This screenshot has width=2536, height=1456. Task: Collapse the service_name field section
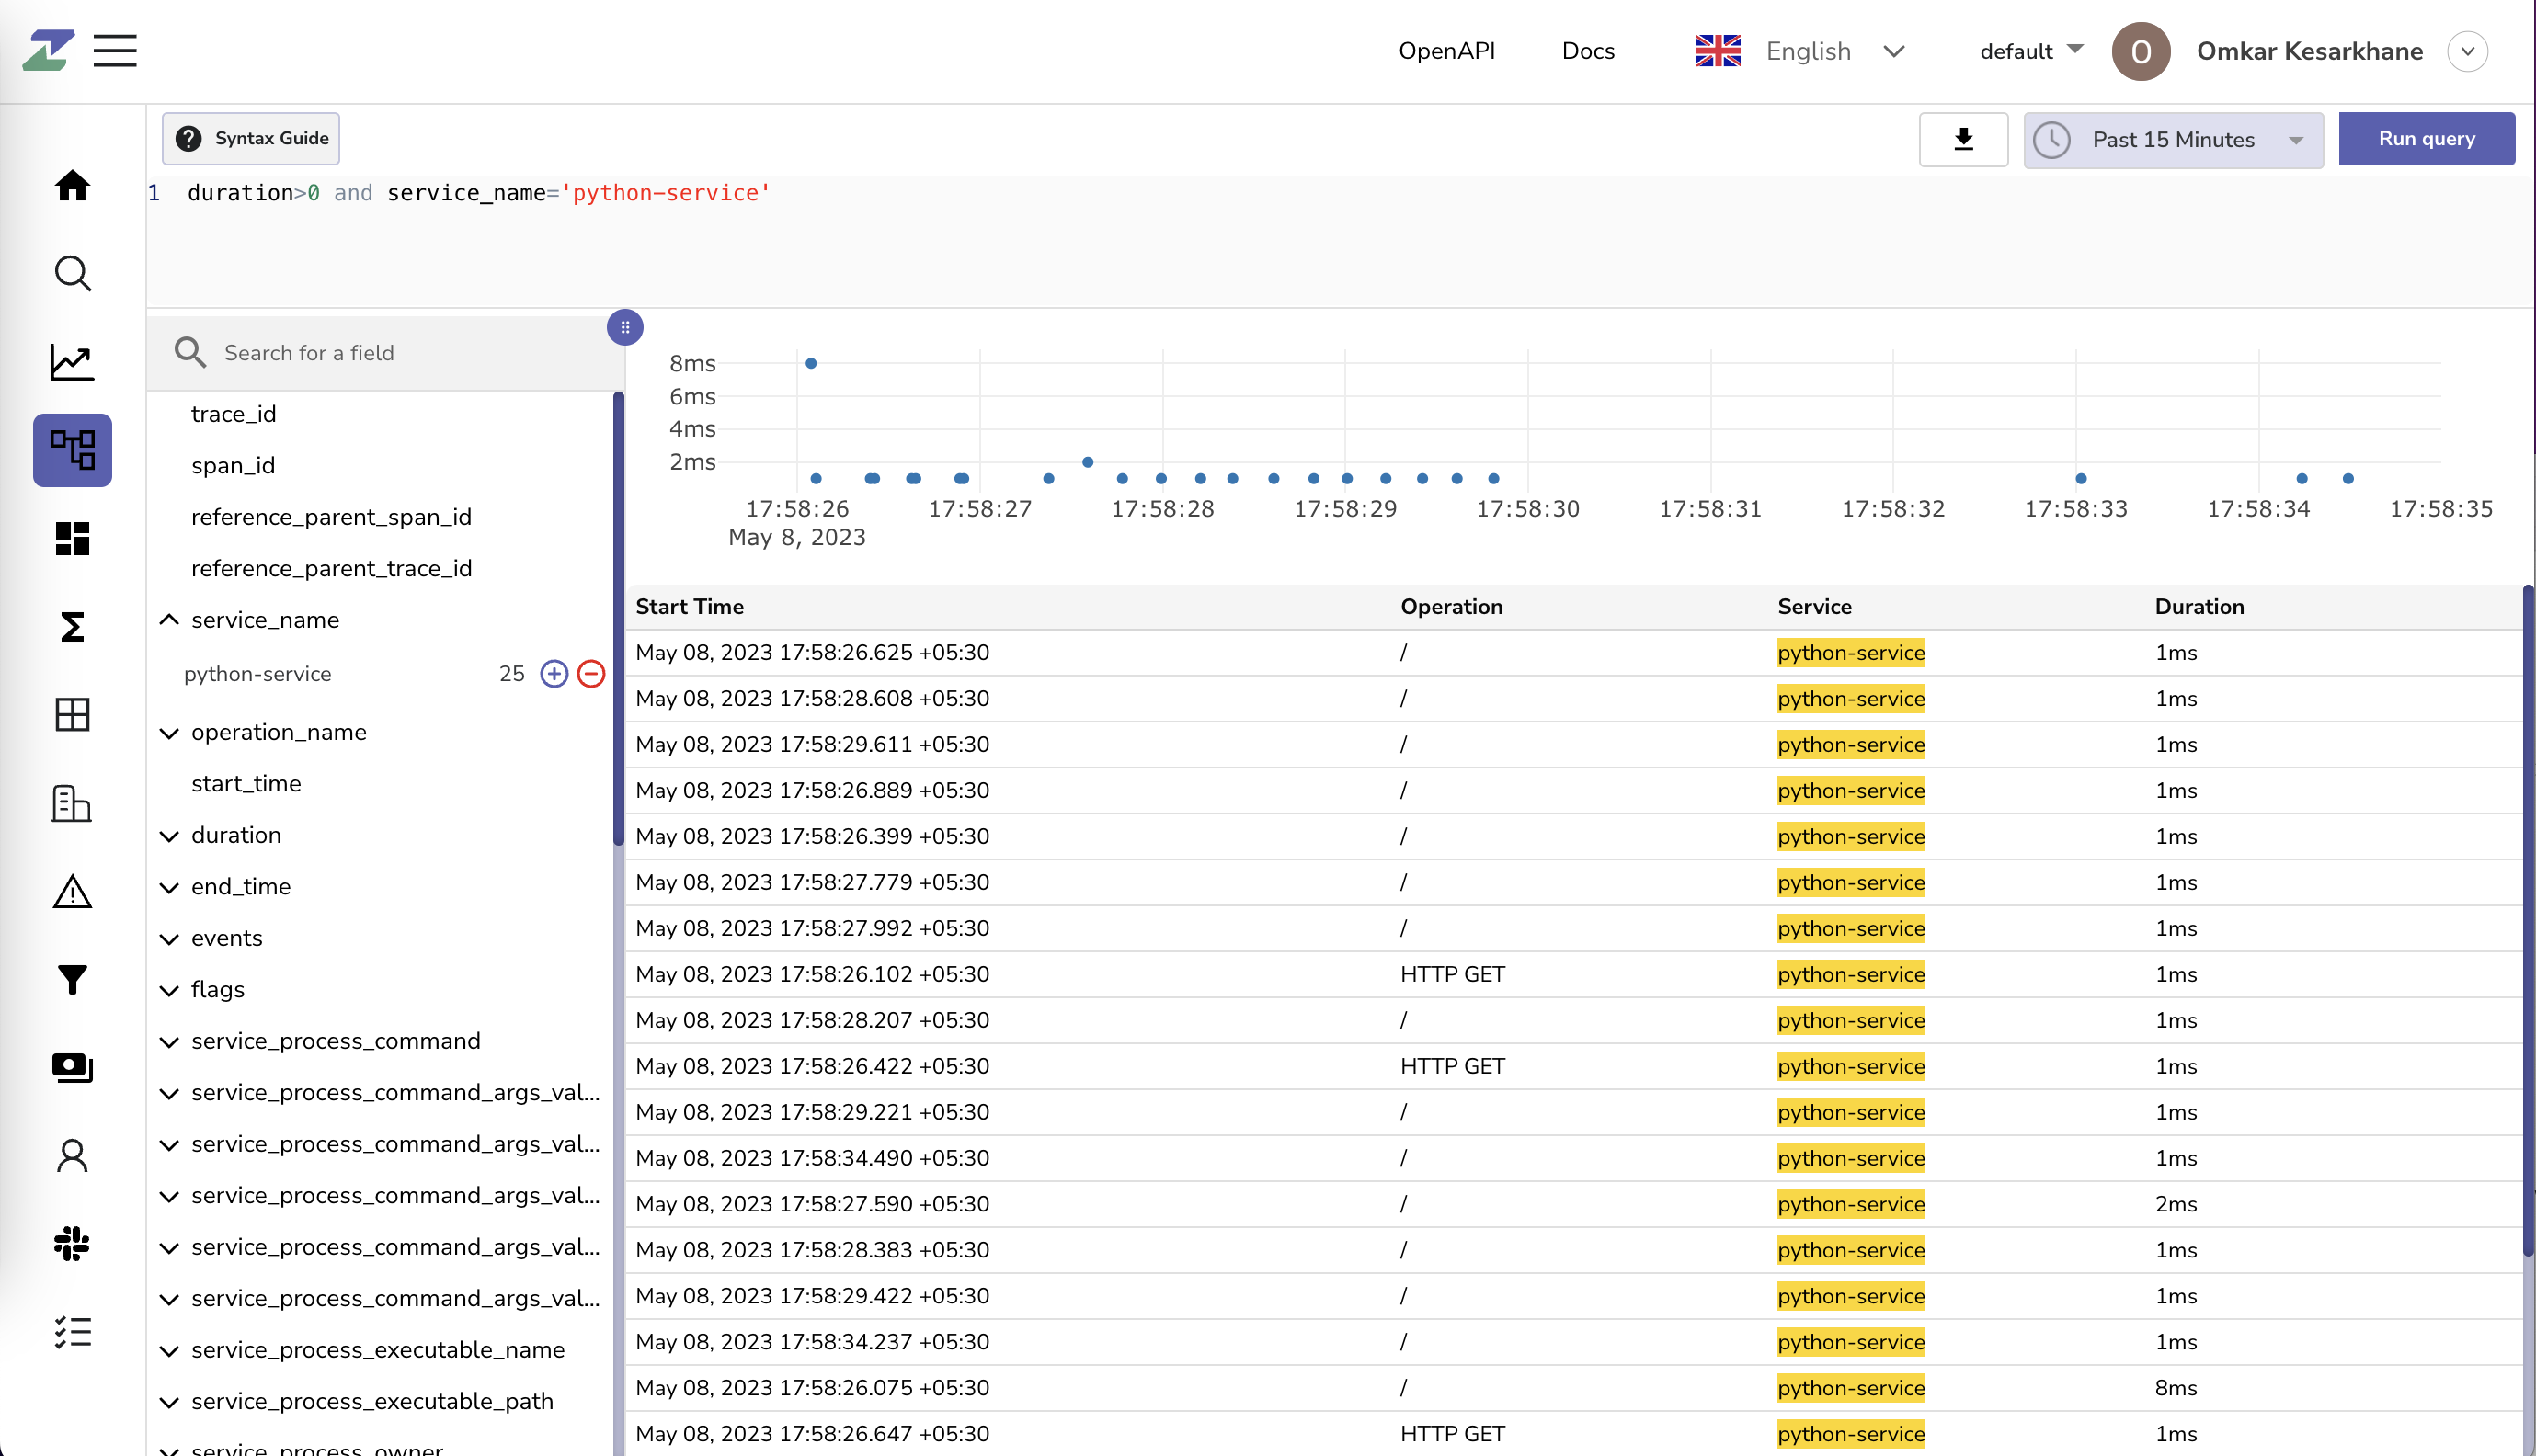click(x=169, y=619)
